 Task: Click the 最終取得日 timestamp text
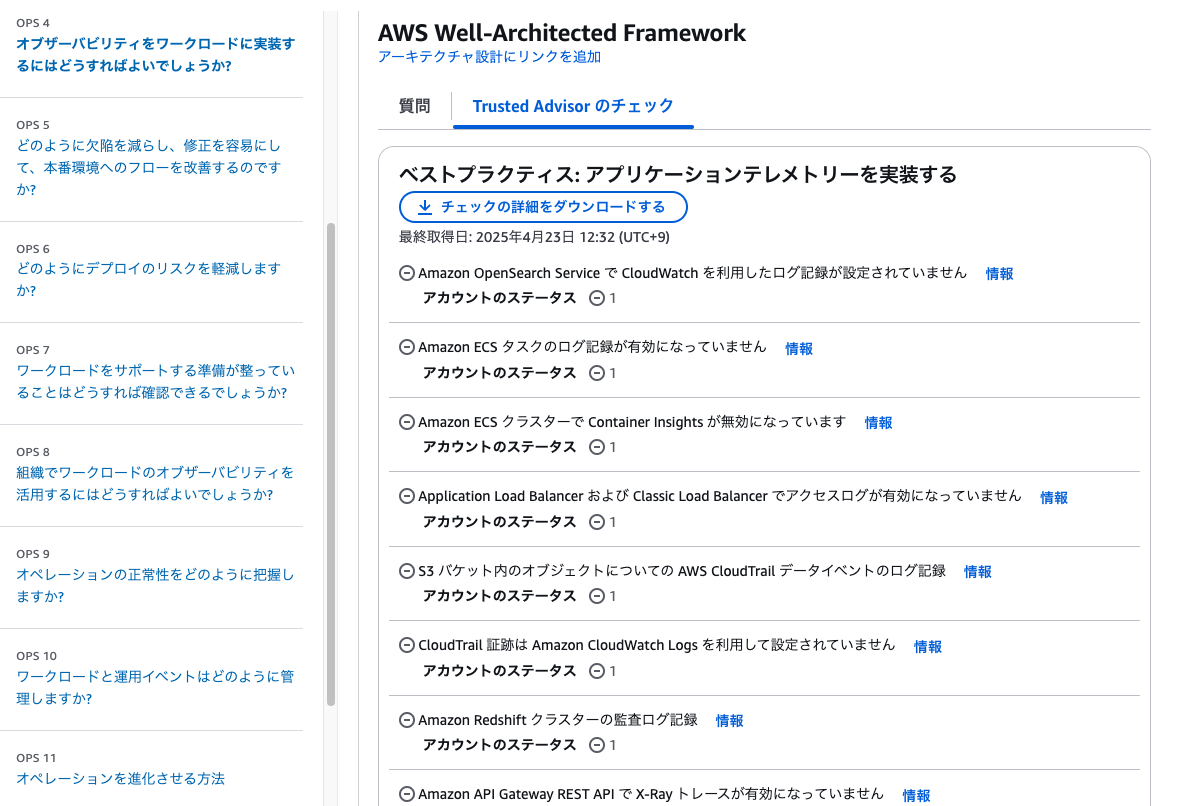pos(534,237)
